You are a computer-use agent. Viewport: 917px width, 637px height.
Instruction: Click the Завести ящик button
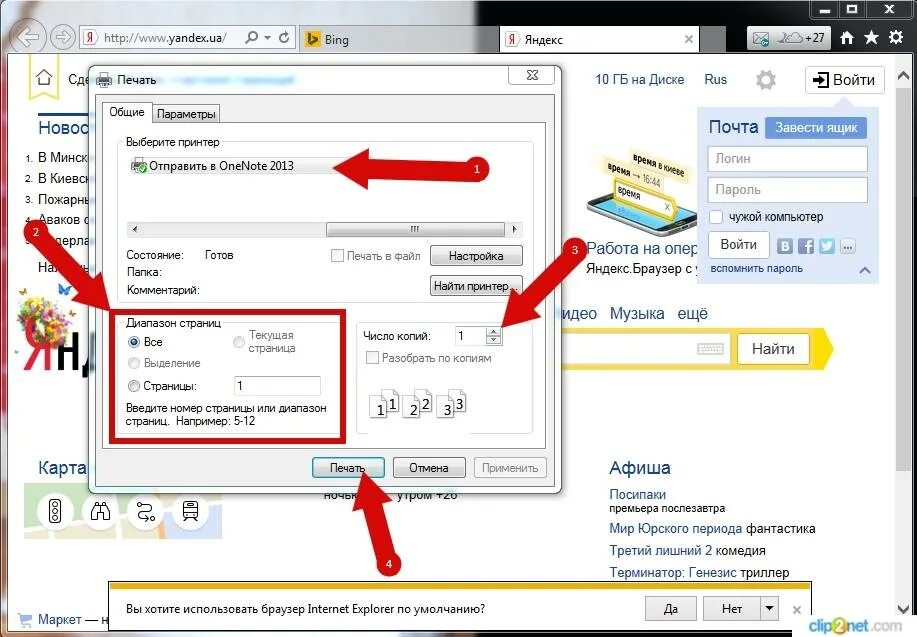pyautogui.click(x=816, y=128)
